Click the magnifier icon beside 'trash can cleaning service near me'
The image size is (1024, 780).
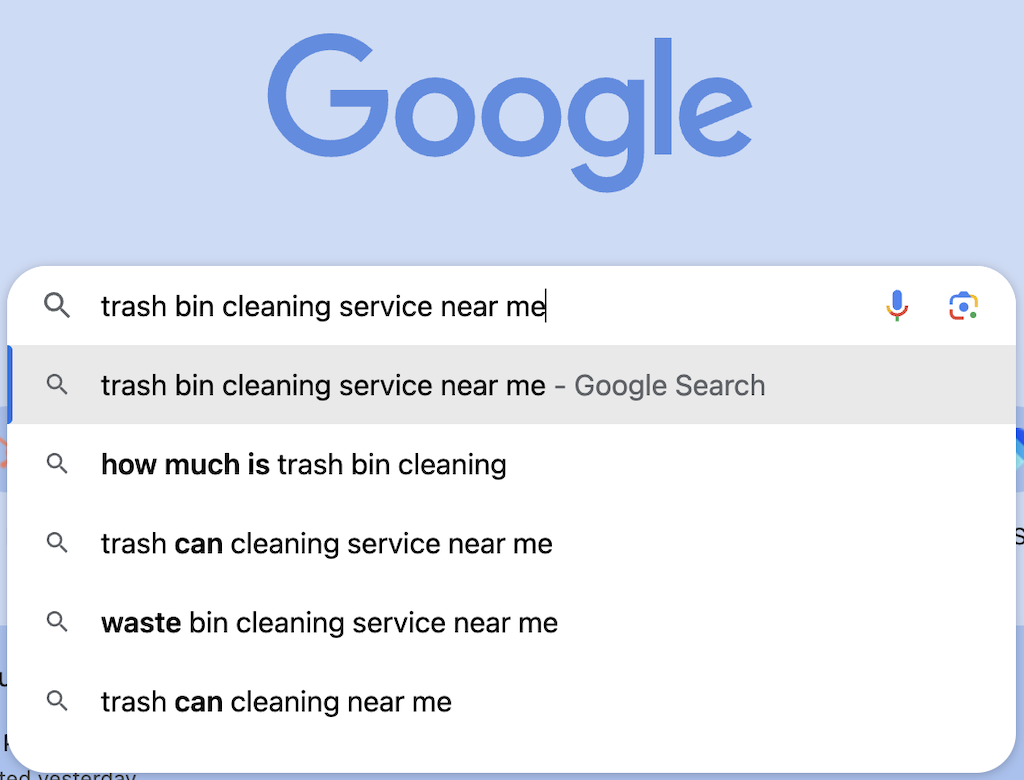click(x=57, y=543)
